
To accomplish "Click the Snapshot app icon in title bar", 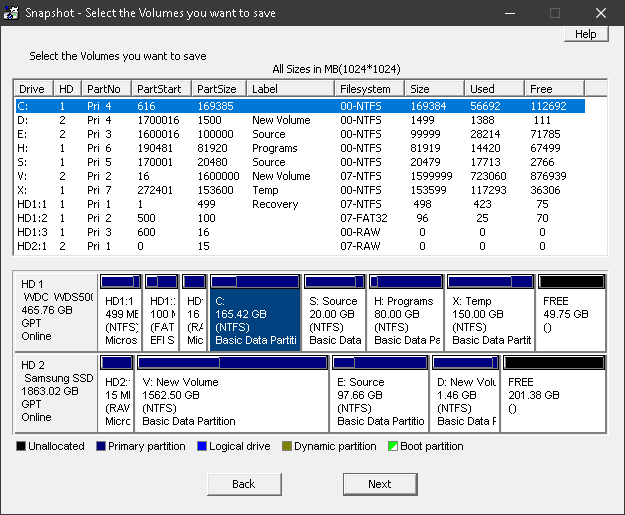I will (13, 13).
